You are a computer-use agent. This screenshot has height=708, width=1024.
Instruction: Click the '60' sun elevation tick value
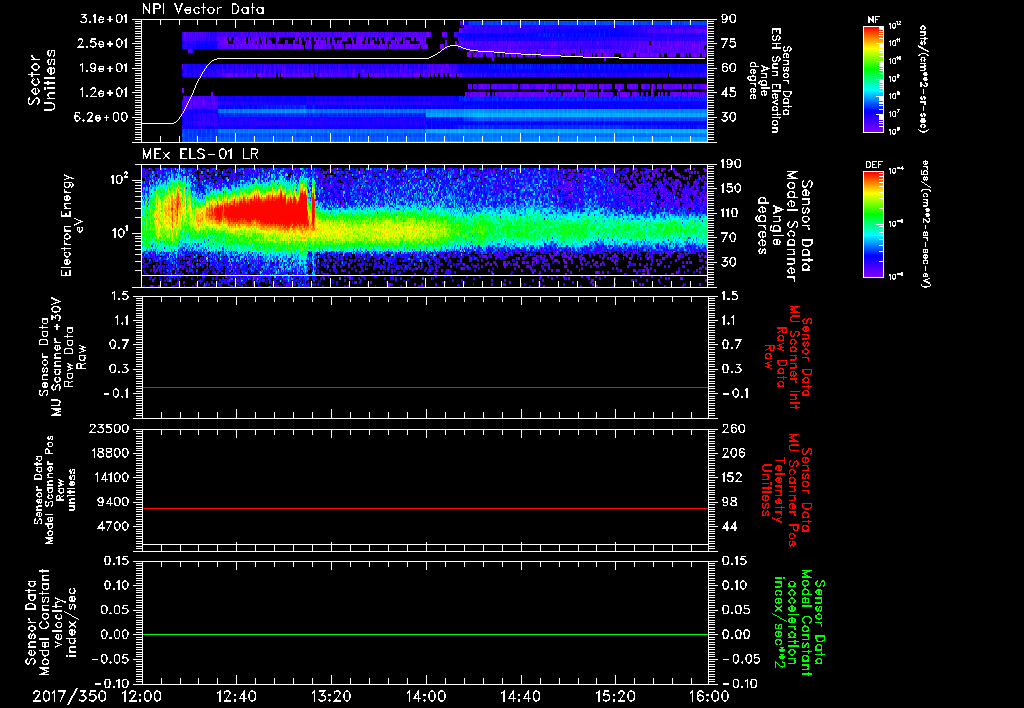(729, 68)
